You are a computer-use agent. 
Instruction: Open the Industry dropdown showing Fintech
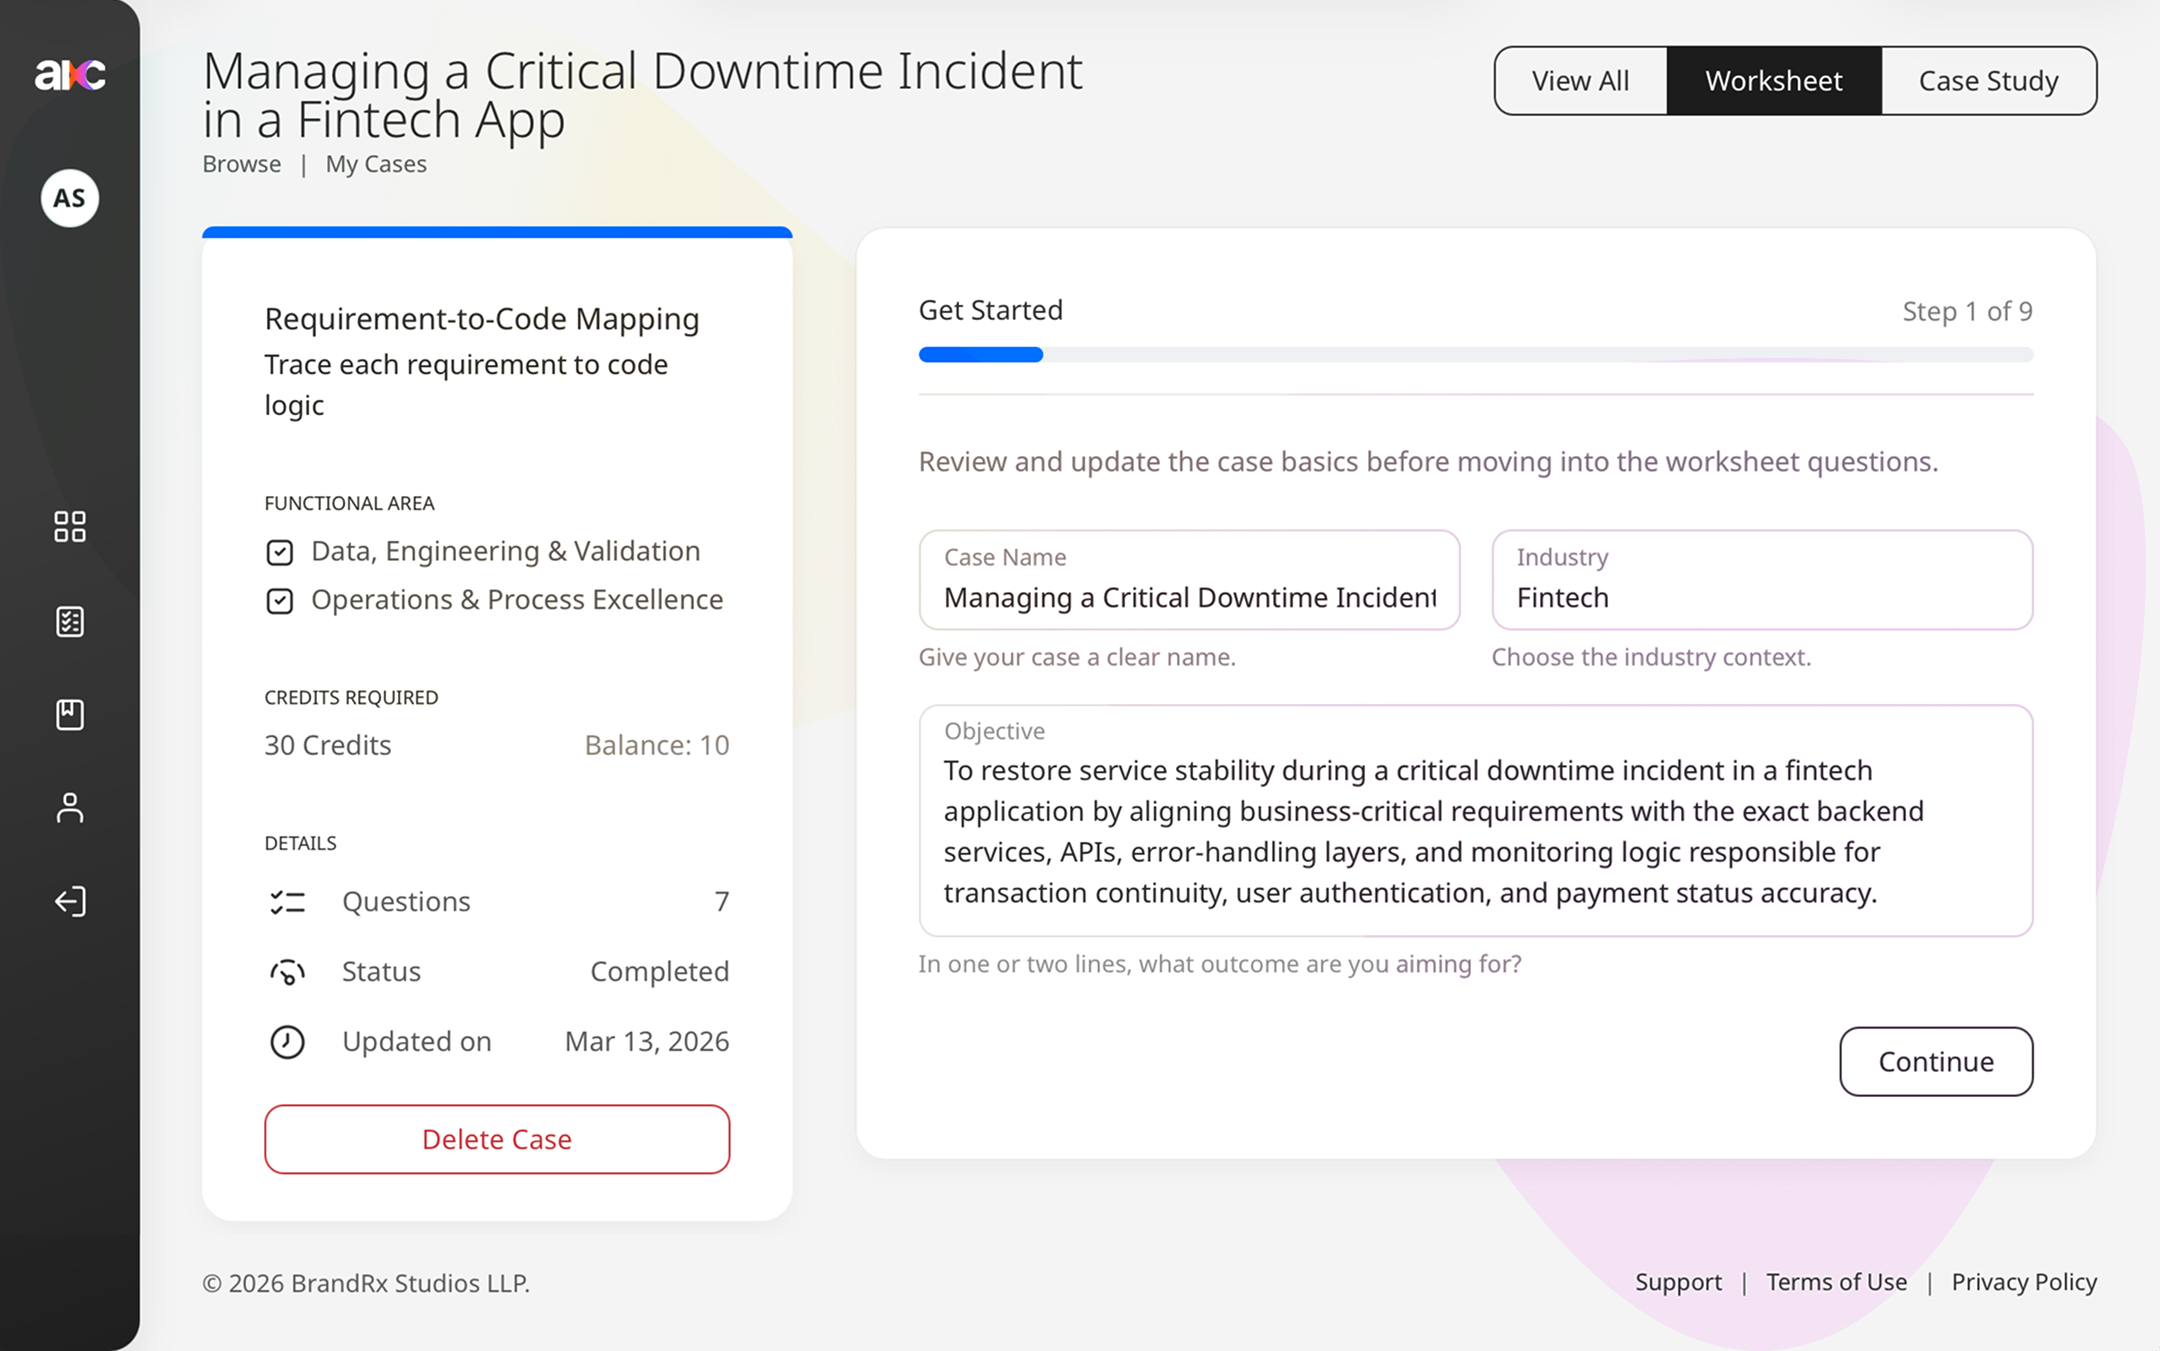[1761, 581]
